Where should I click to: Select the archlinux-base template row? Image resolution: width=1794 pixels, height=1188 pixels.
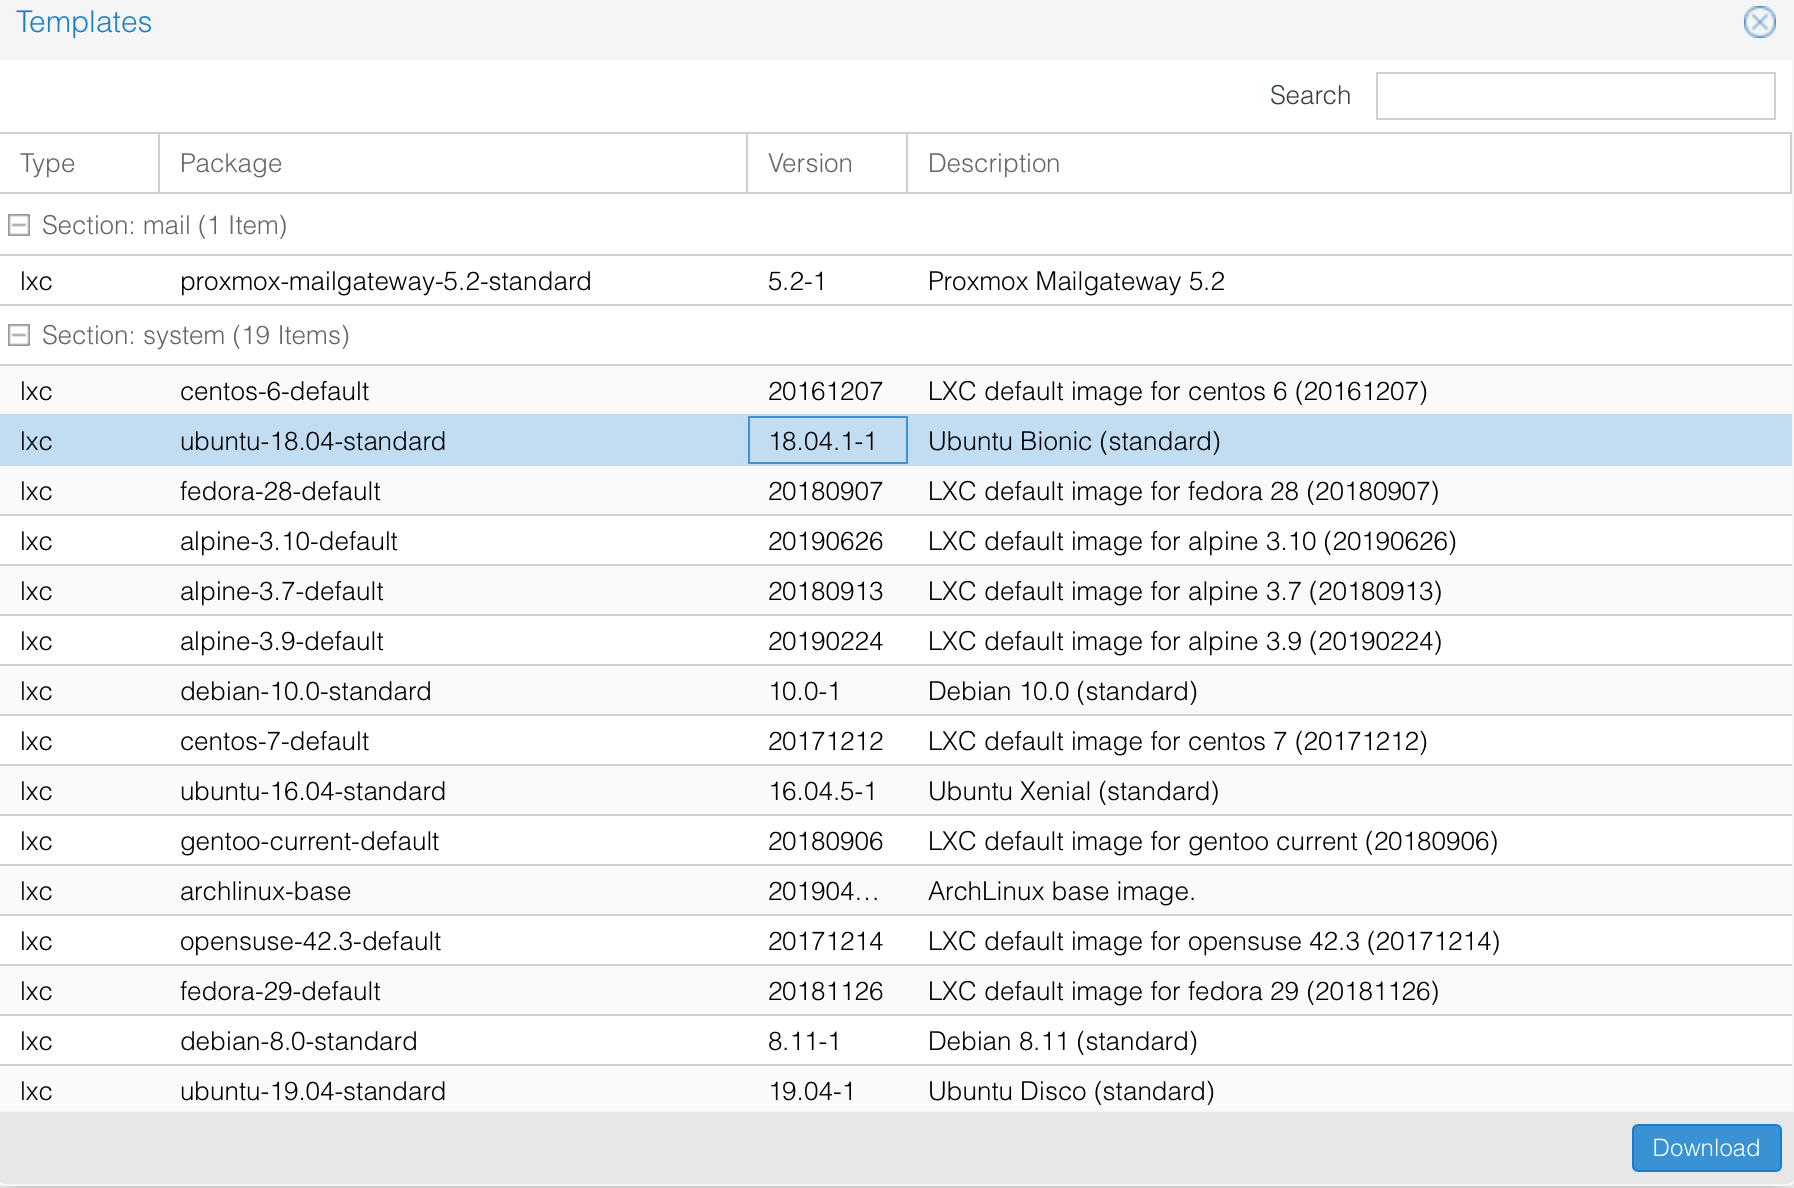(265, 891)
